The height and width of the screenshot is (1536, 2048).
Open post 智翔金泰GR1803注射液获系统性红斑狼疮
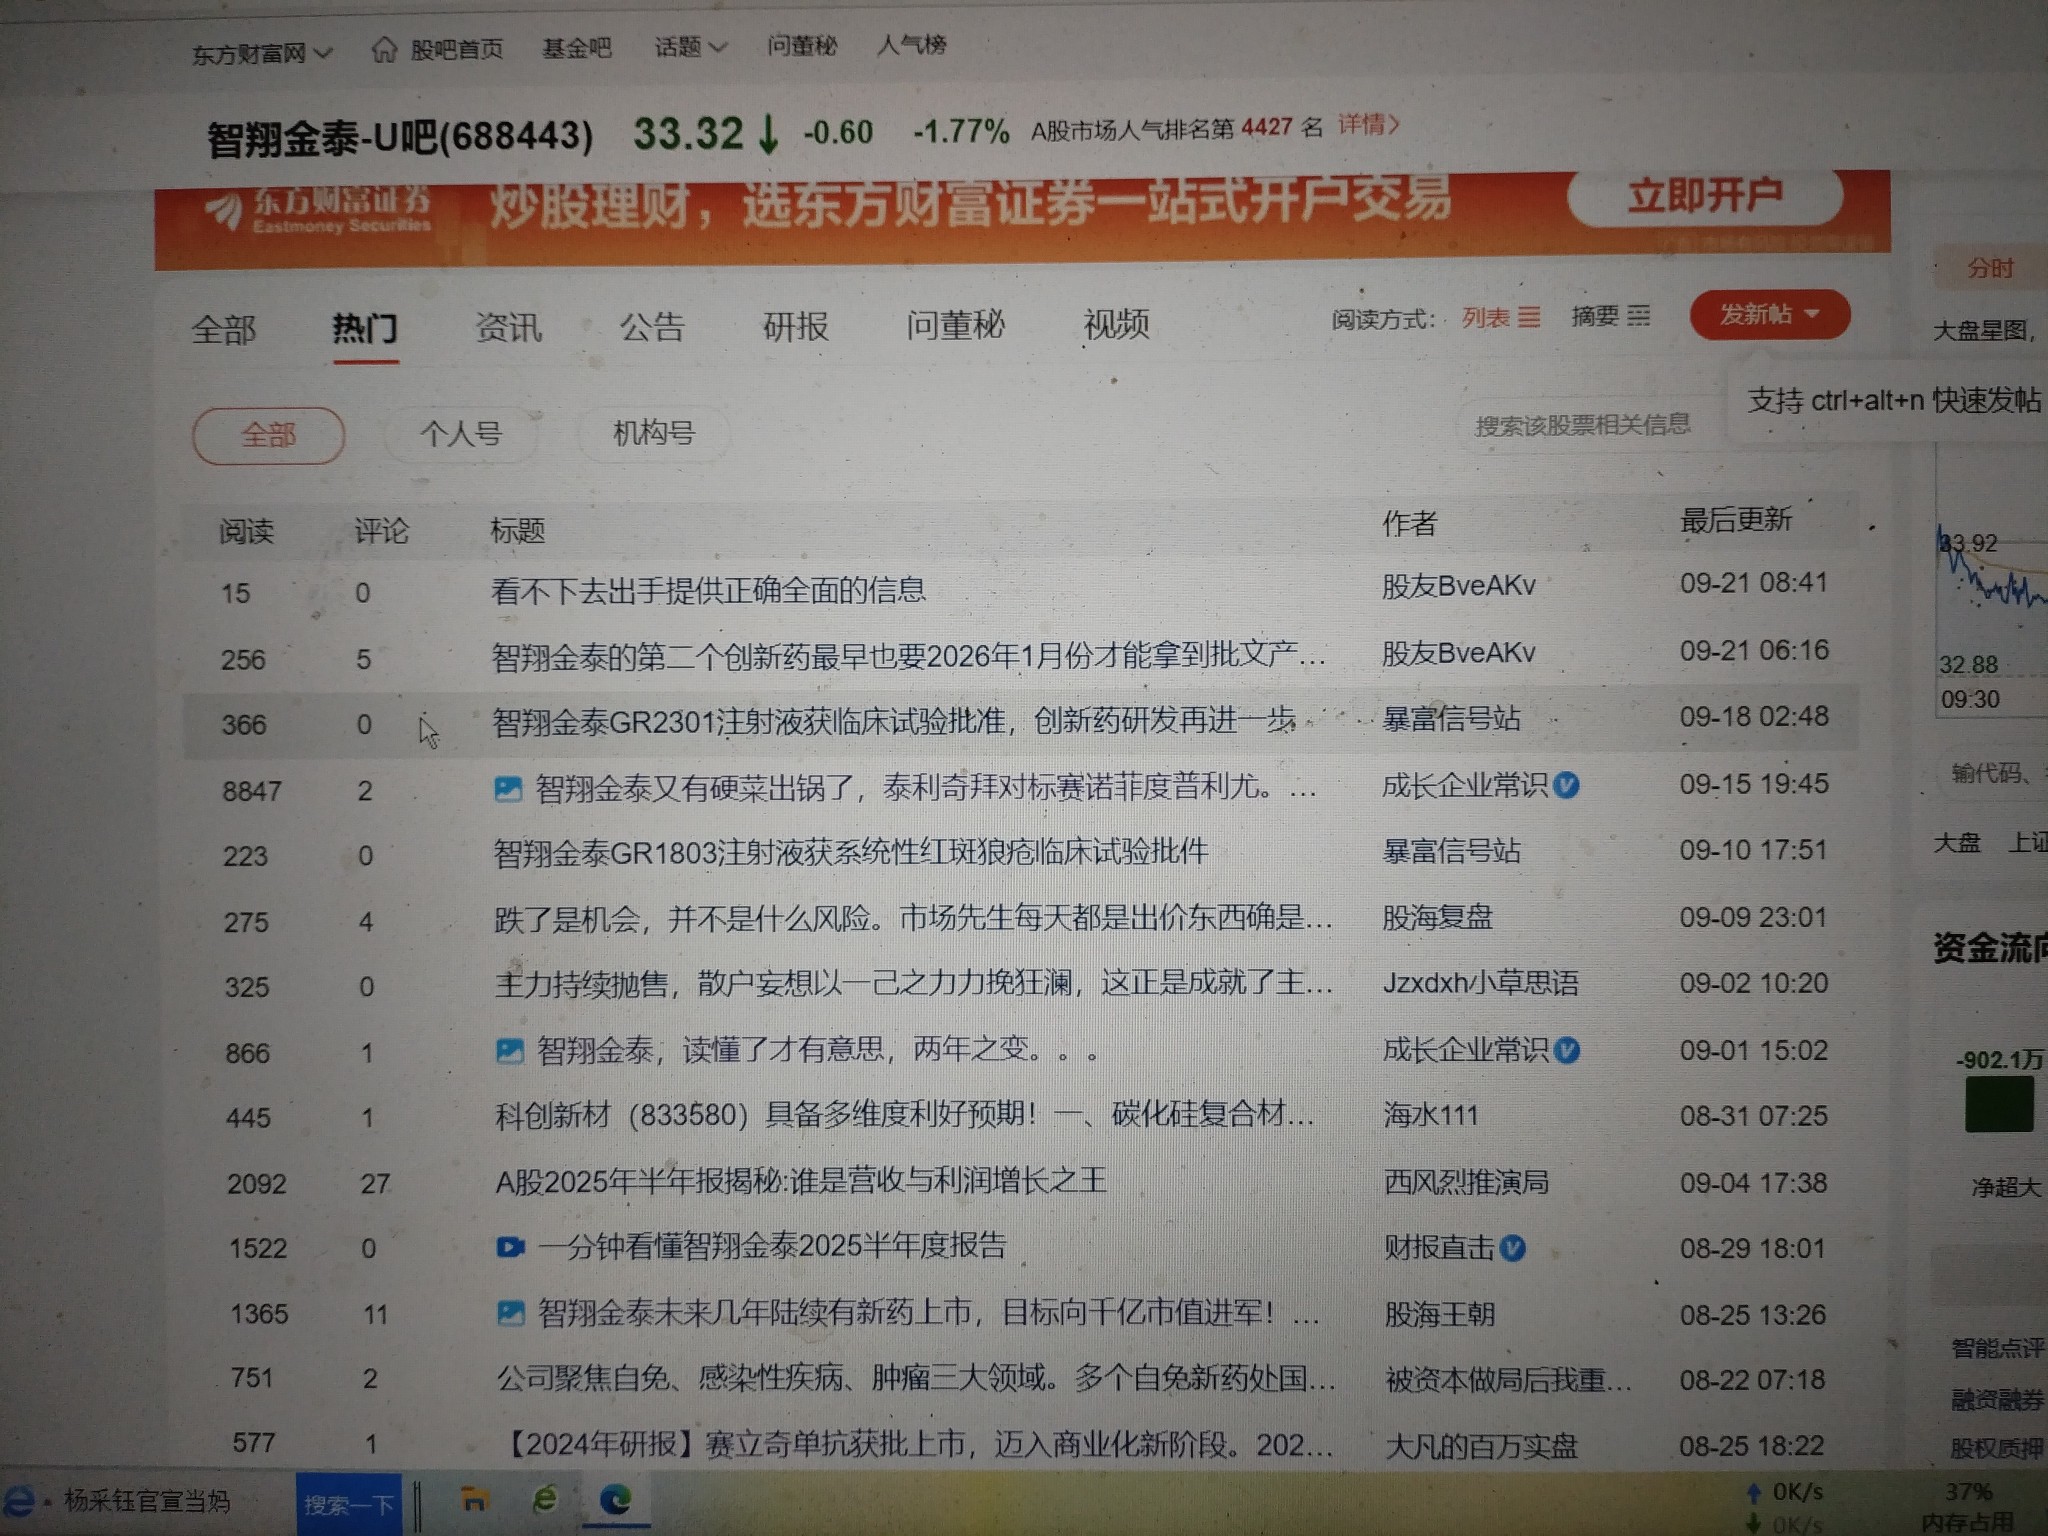tap(851, 852)
